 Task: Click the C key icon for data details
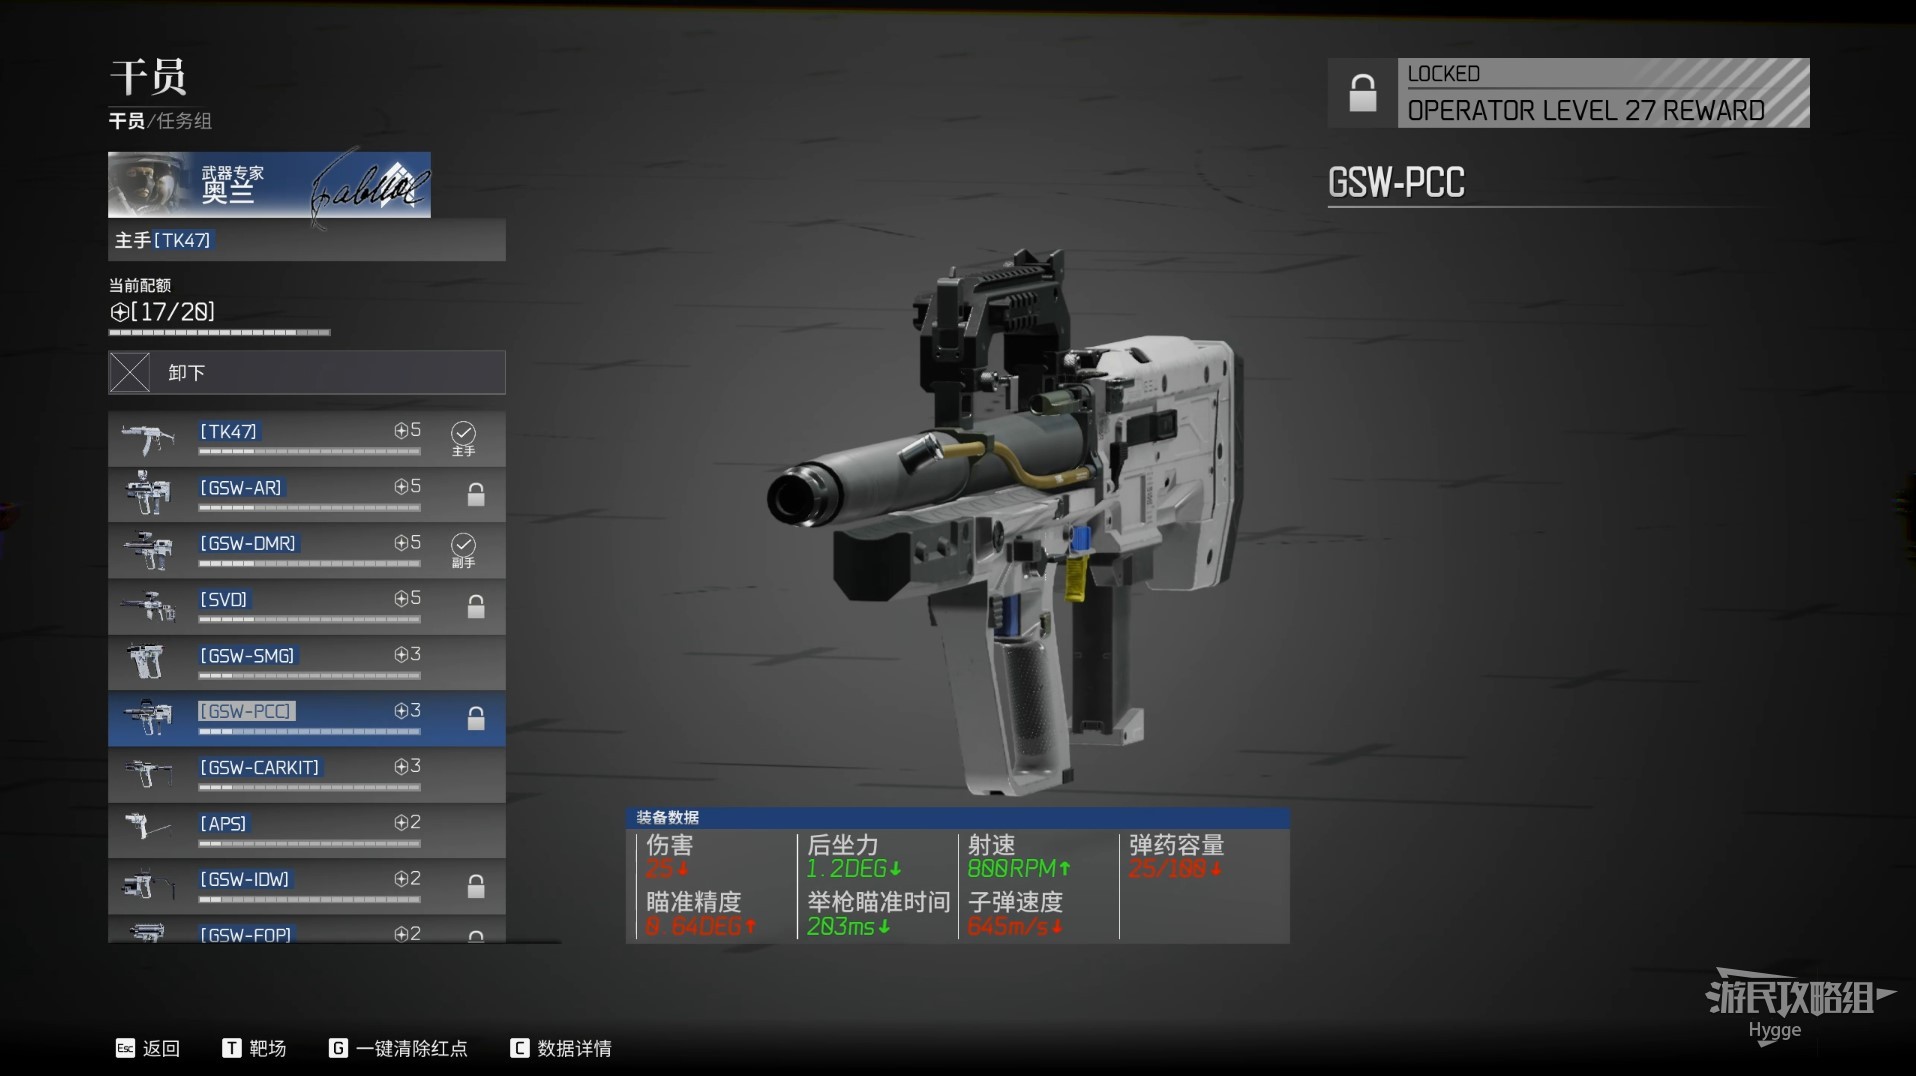tap(519, 1048)
